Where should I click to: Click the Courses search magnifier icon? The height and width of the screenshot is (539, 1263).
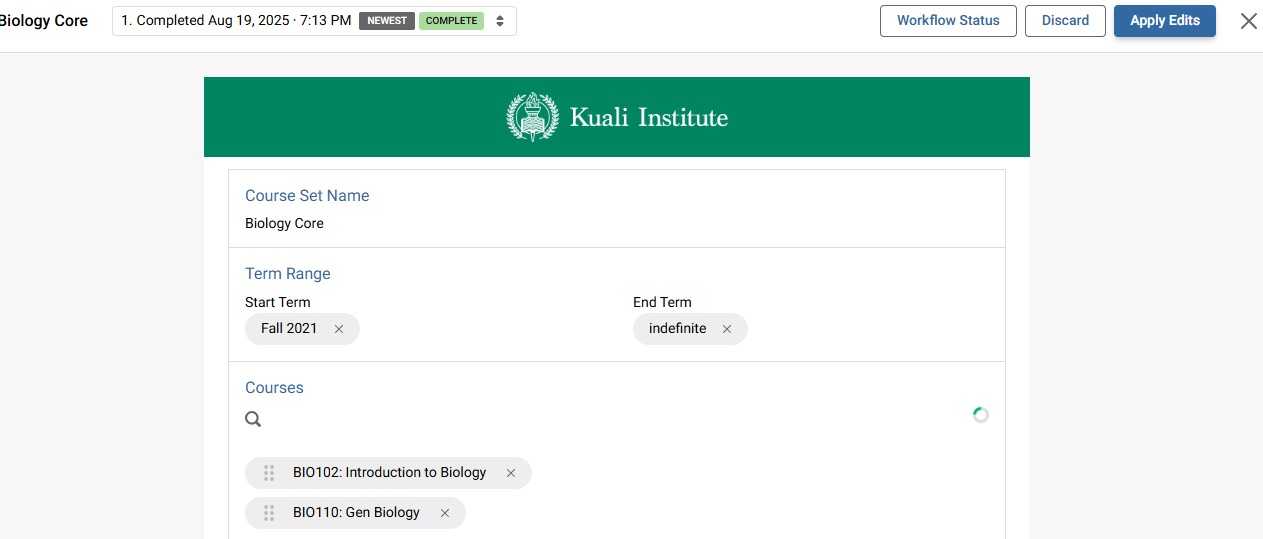[253, 419]
